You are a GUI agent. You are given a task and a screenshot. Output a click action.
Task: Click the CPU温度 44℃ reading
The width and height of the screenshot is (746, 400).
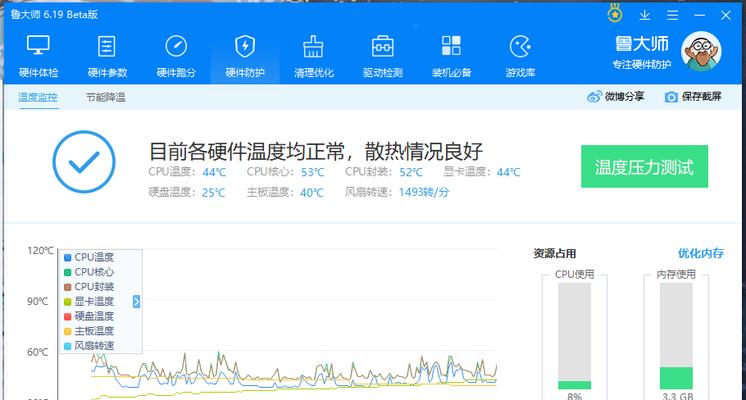(187, 172)
